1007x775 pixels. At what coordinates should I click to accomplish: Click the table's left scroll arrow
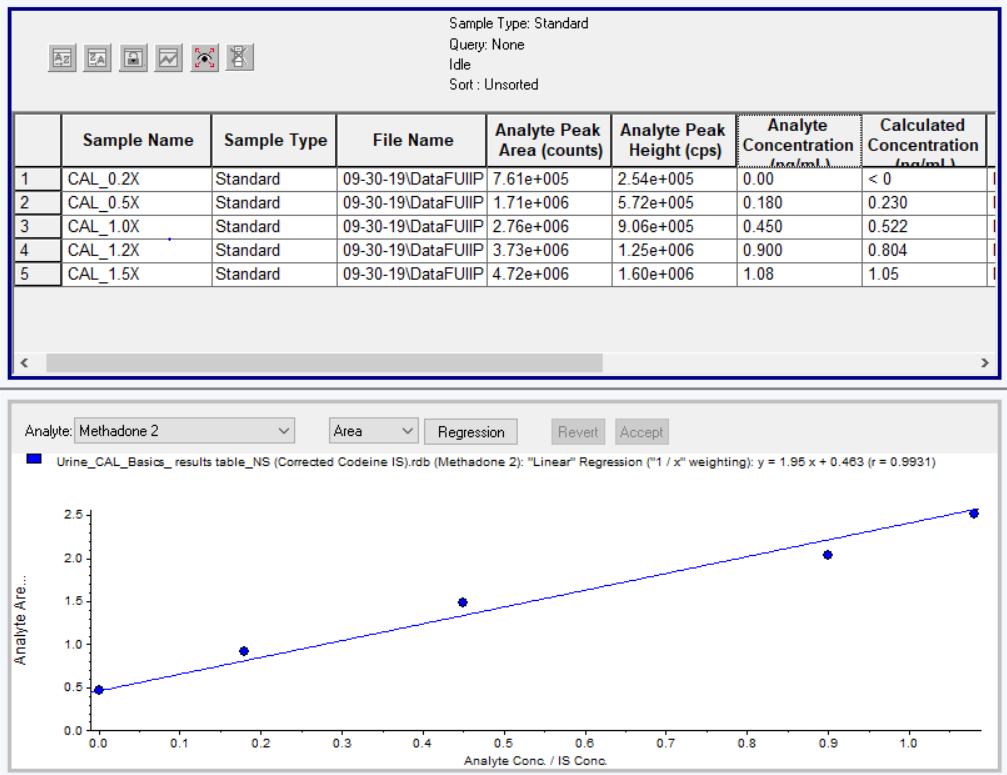(25, 363)
